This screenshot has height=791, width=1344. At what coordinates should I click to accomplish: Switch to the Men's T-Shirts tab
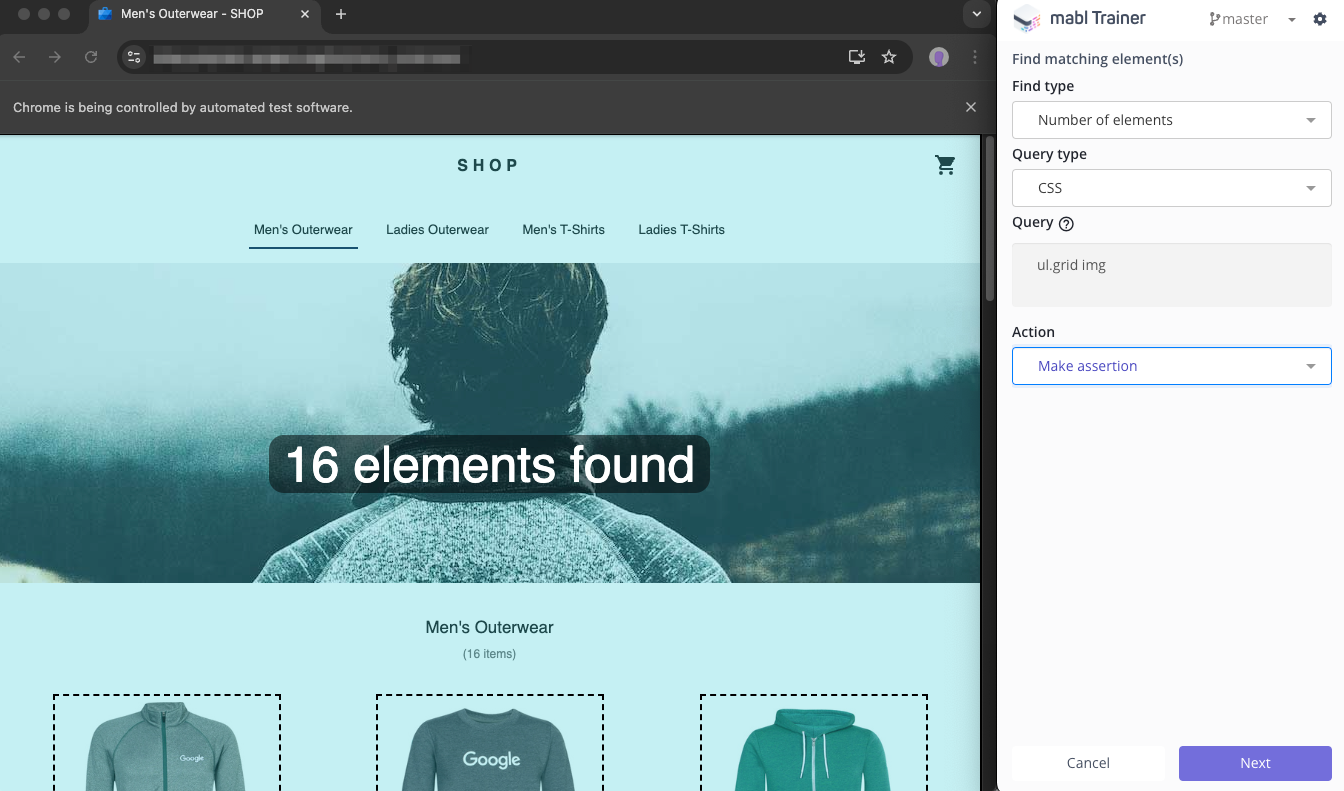pyautogui.click(x=563, y=230)
